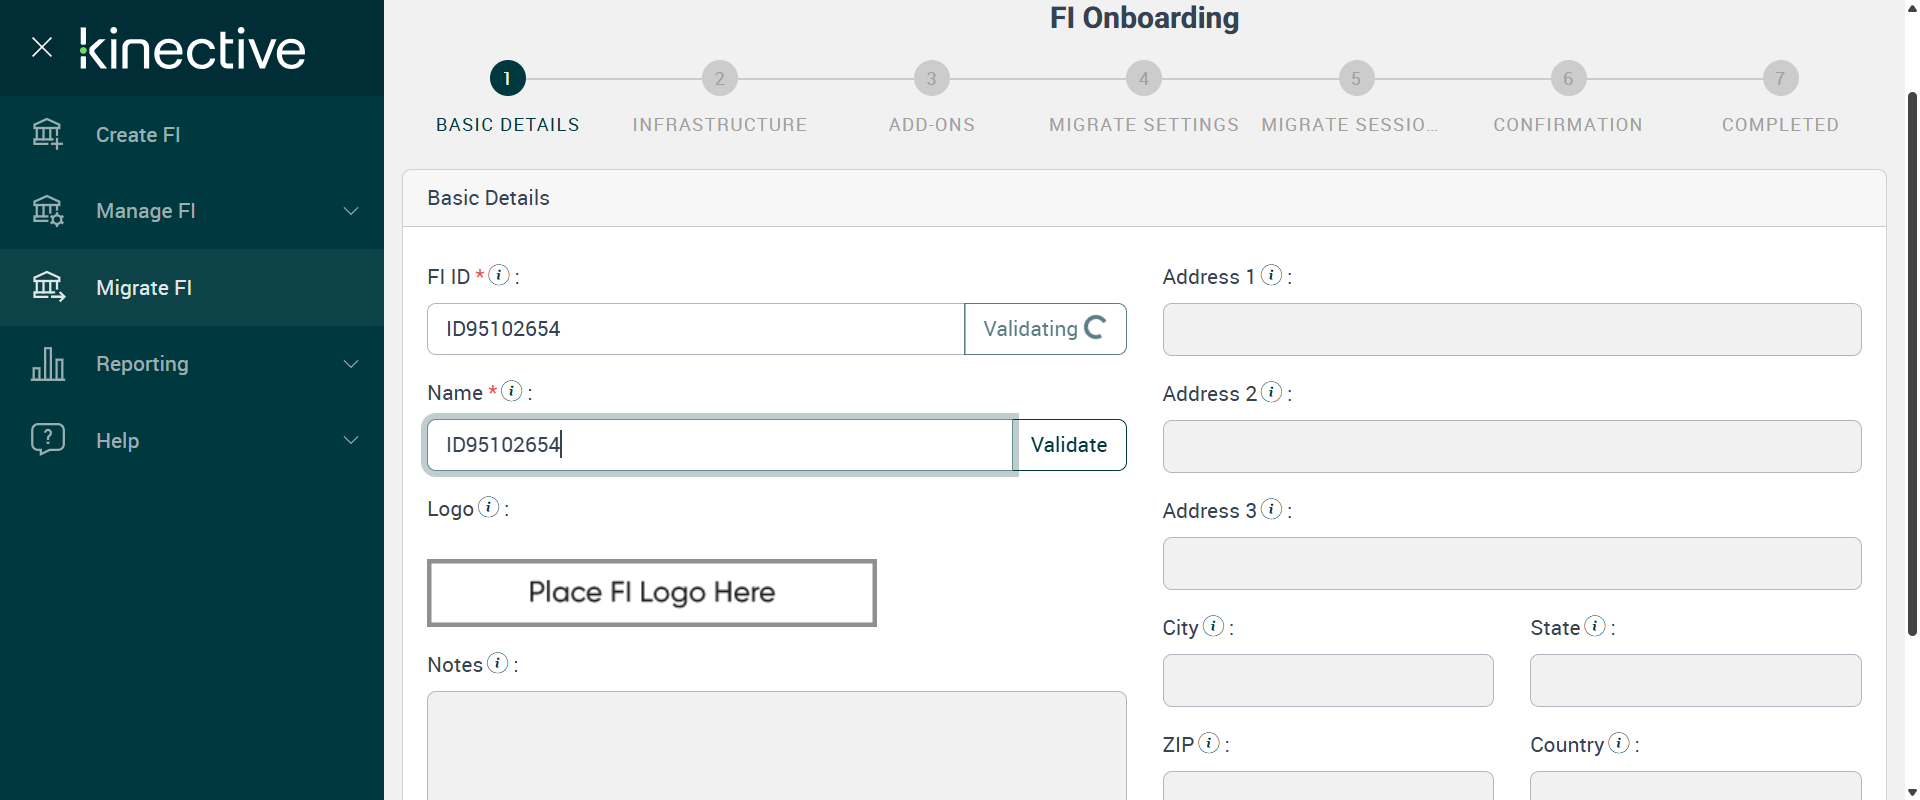Image resolution: width=1920 pixels, height=800 pixels.
Task: Click the Address 1 info icon
Action: pyautogui.click(x=1272, y=275)
